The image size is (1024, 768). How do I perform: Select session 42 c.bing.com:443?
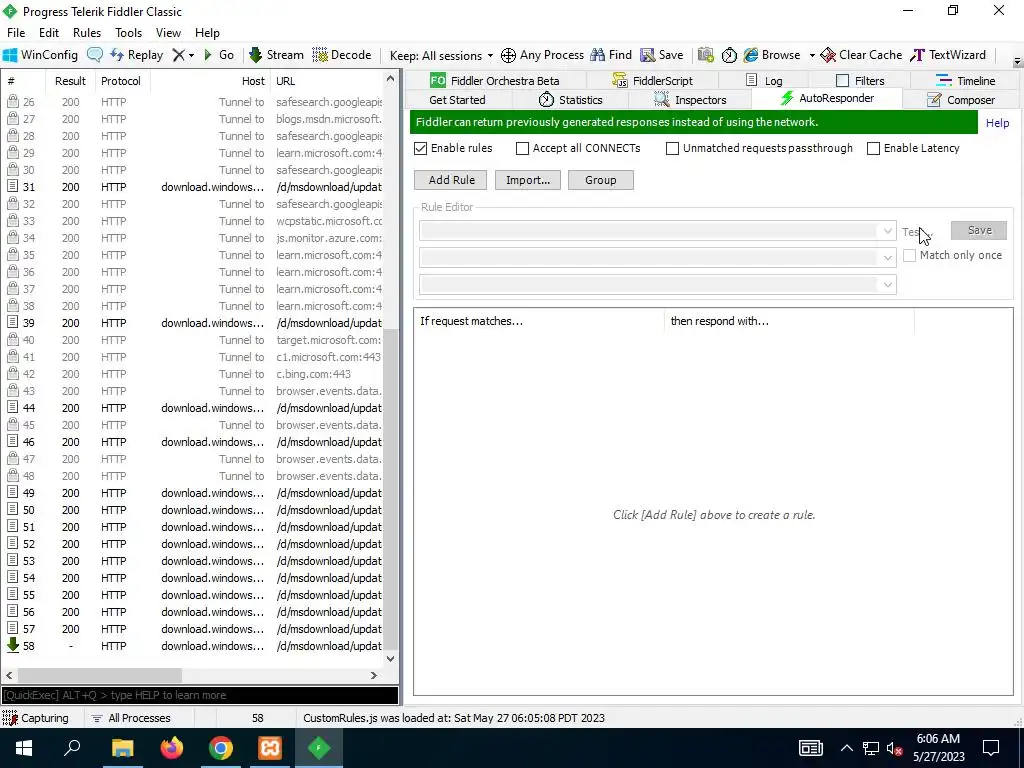[x=193, y=374]
